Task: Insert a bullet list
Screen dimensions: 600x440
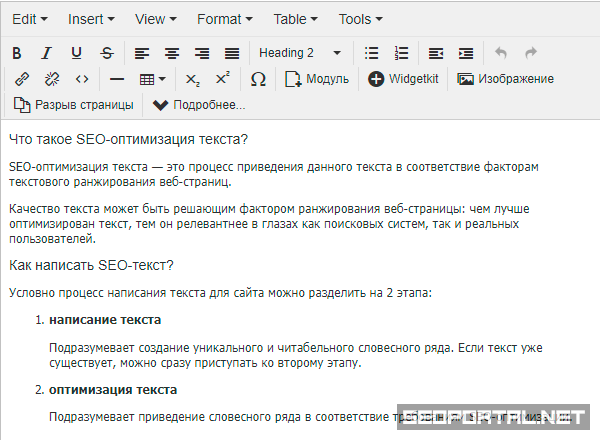Action: pyautogui.click(x=372, y=53)
